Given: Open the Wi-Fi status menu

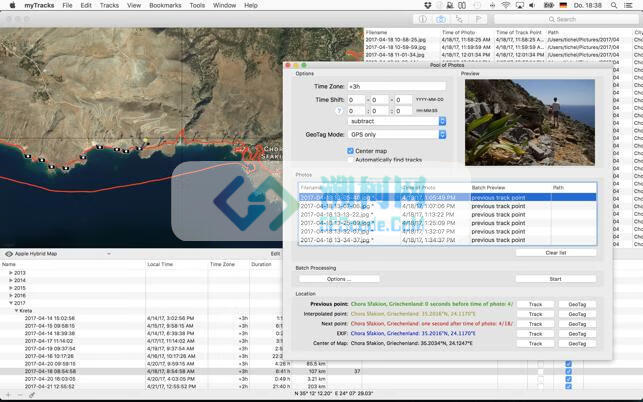Looking at the screenshot, I should coord(506,5).
